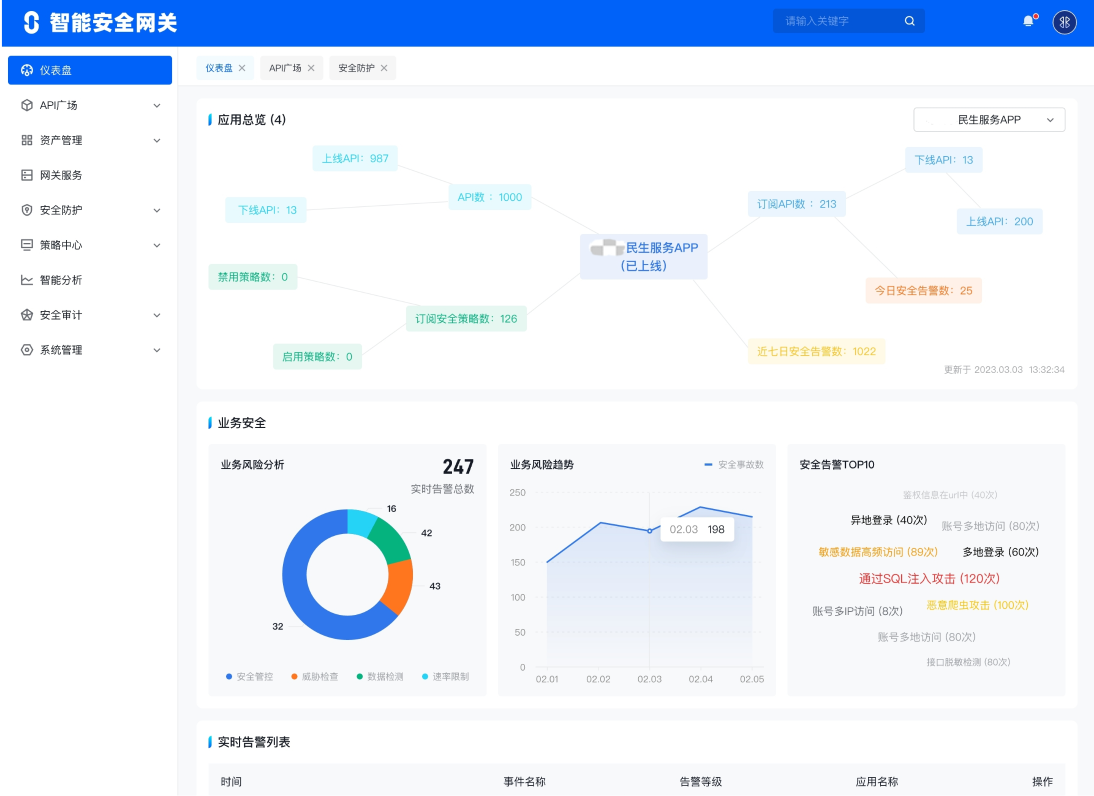The width and height of the screenshot is (1094, 796).
Task: Click the 智能分析 chart icon in sidebar
Action: 27,280
